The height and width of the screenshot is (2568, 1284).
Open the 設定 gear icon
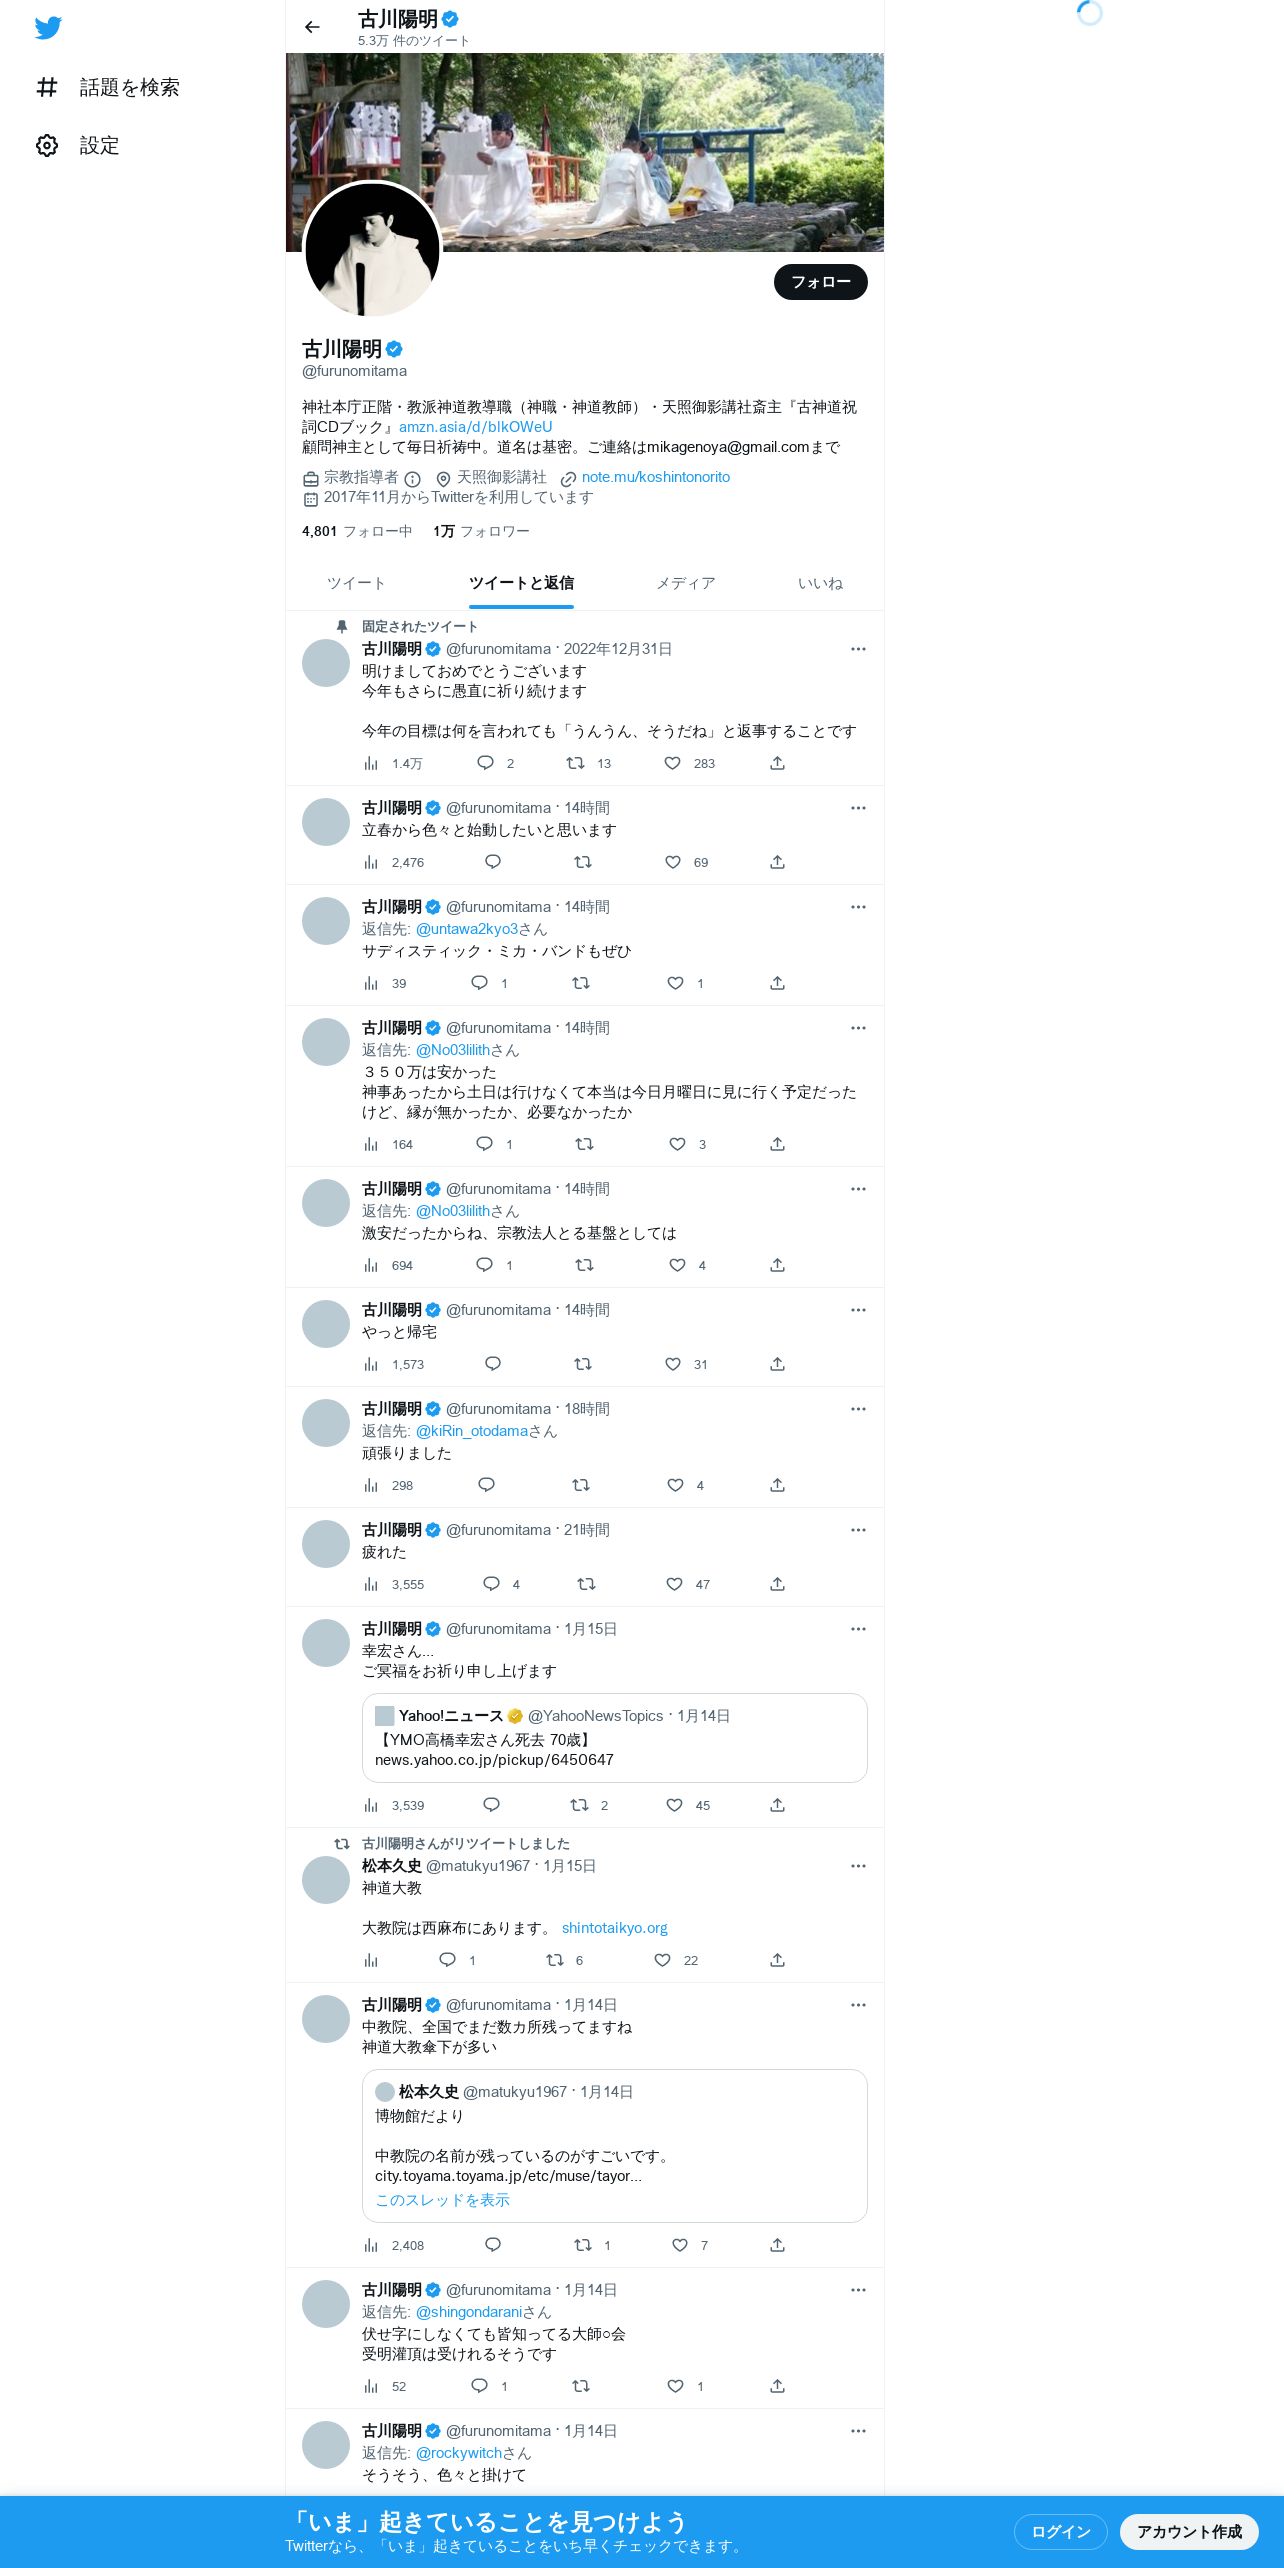click(47, 146)
